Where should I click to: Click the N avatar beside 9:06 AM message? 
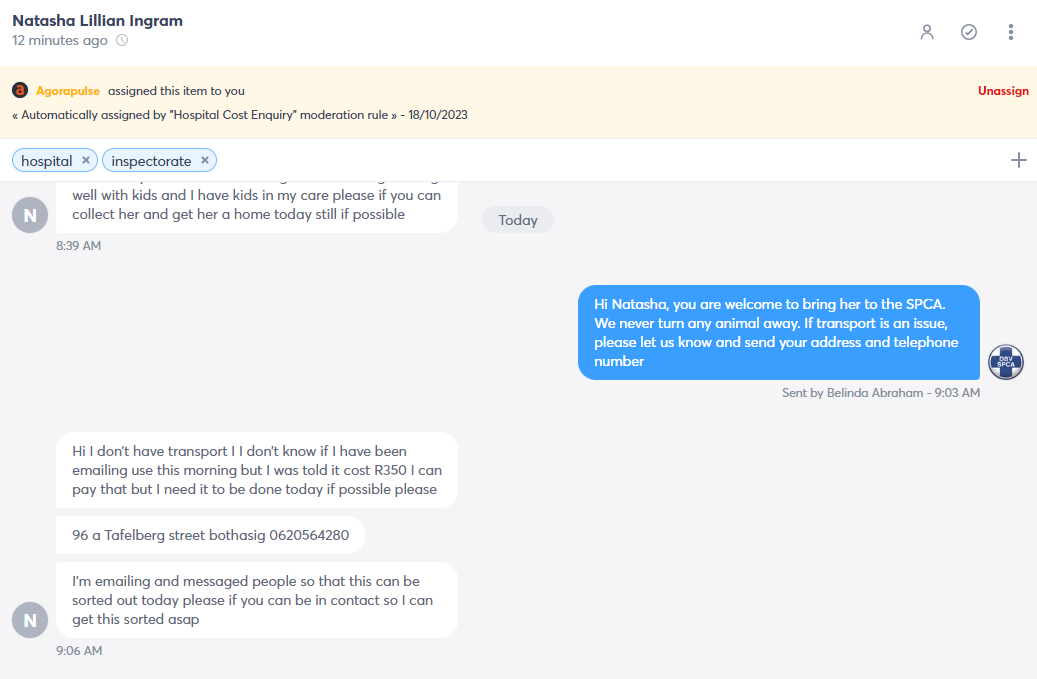[x=30, y=619]
